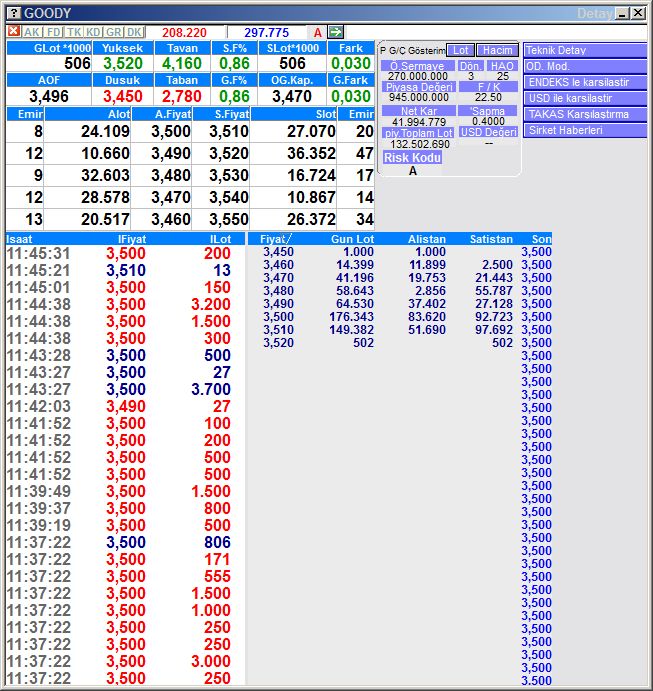
Task: Select bid price 3,500 in order book
Action: (171, 131)
